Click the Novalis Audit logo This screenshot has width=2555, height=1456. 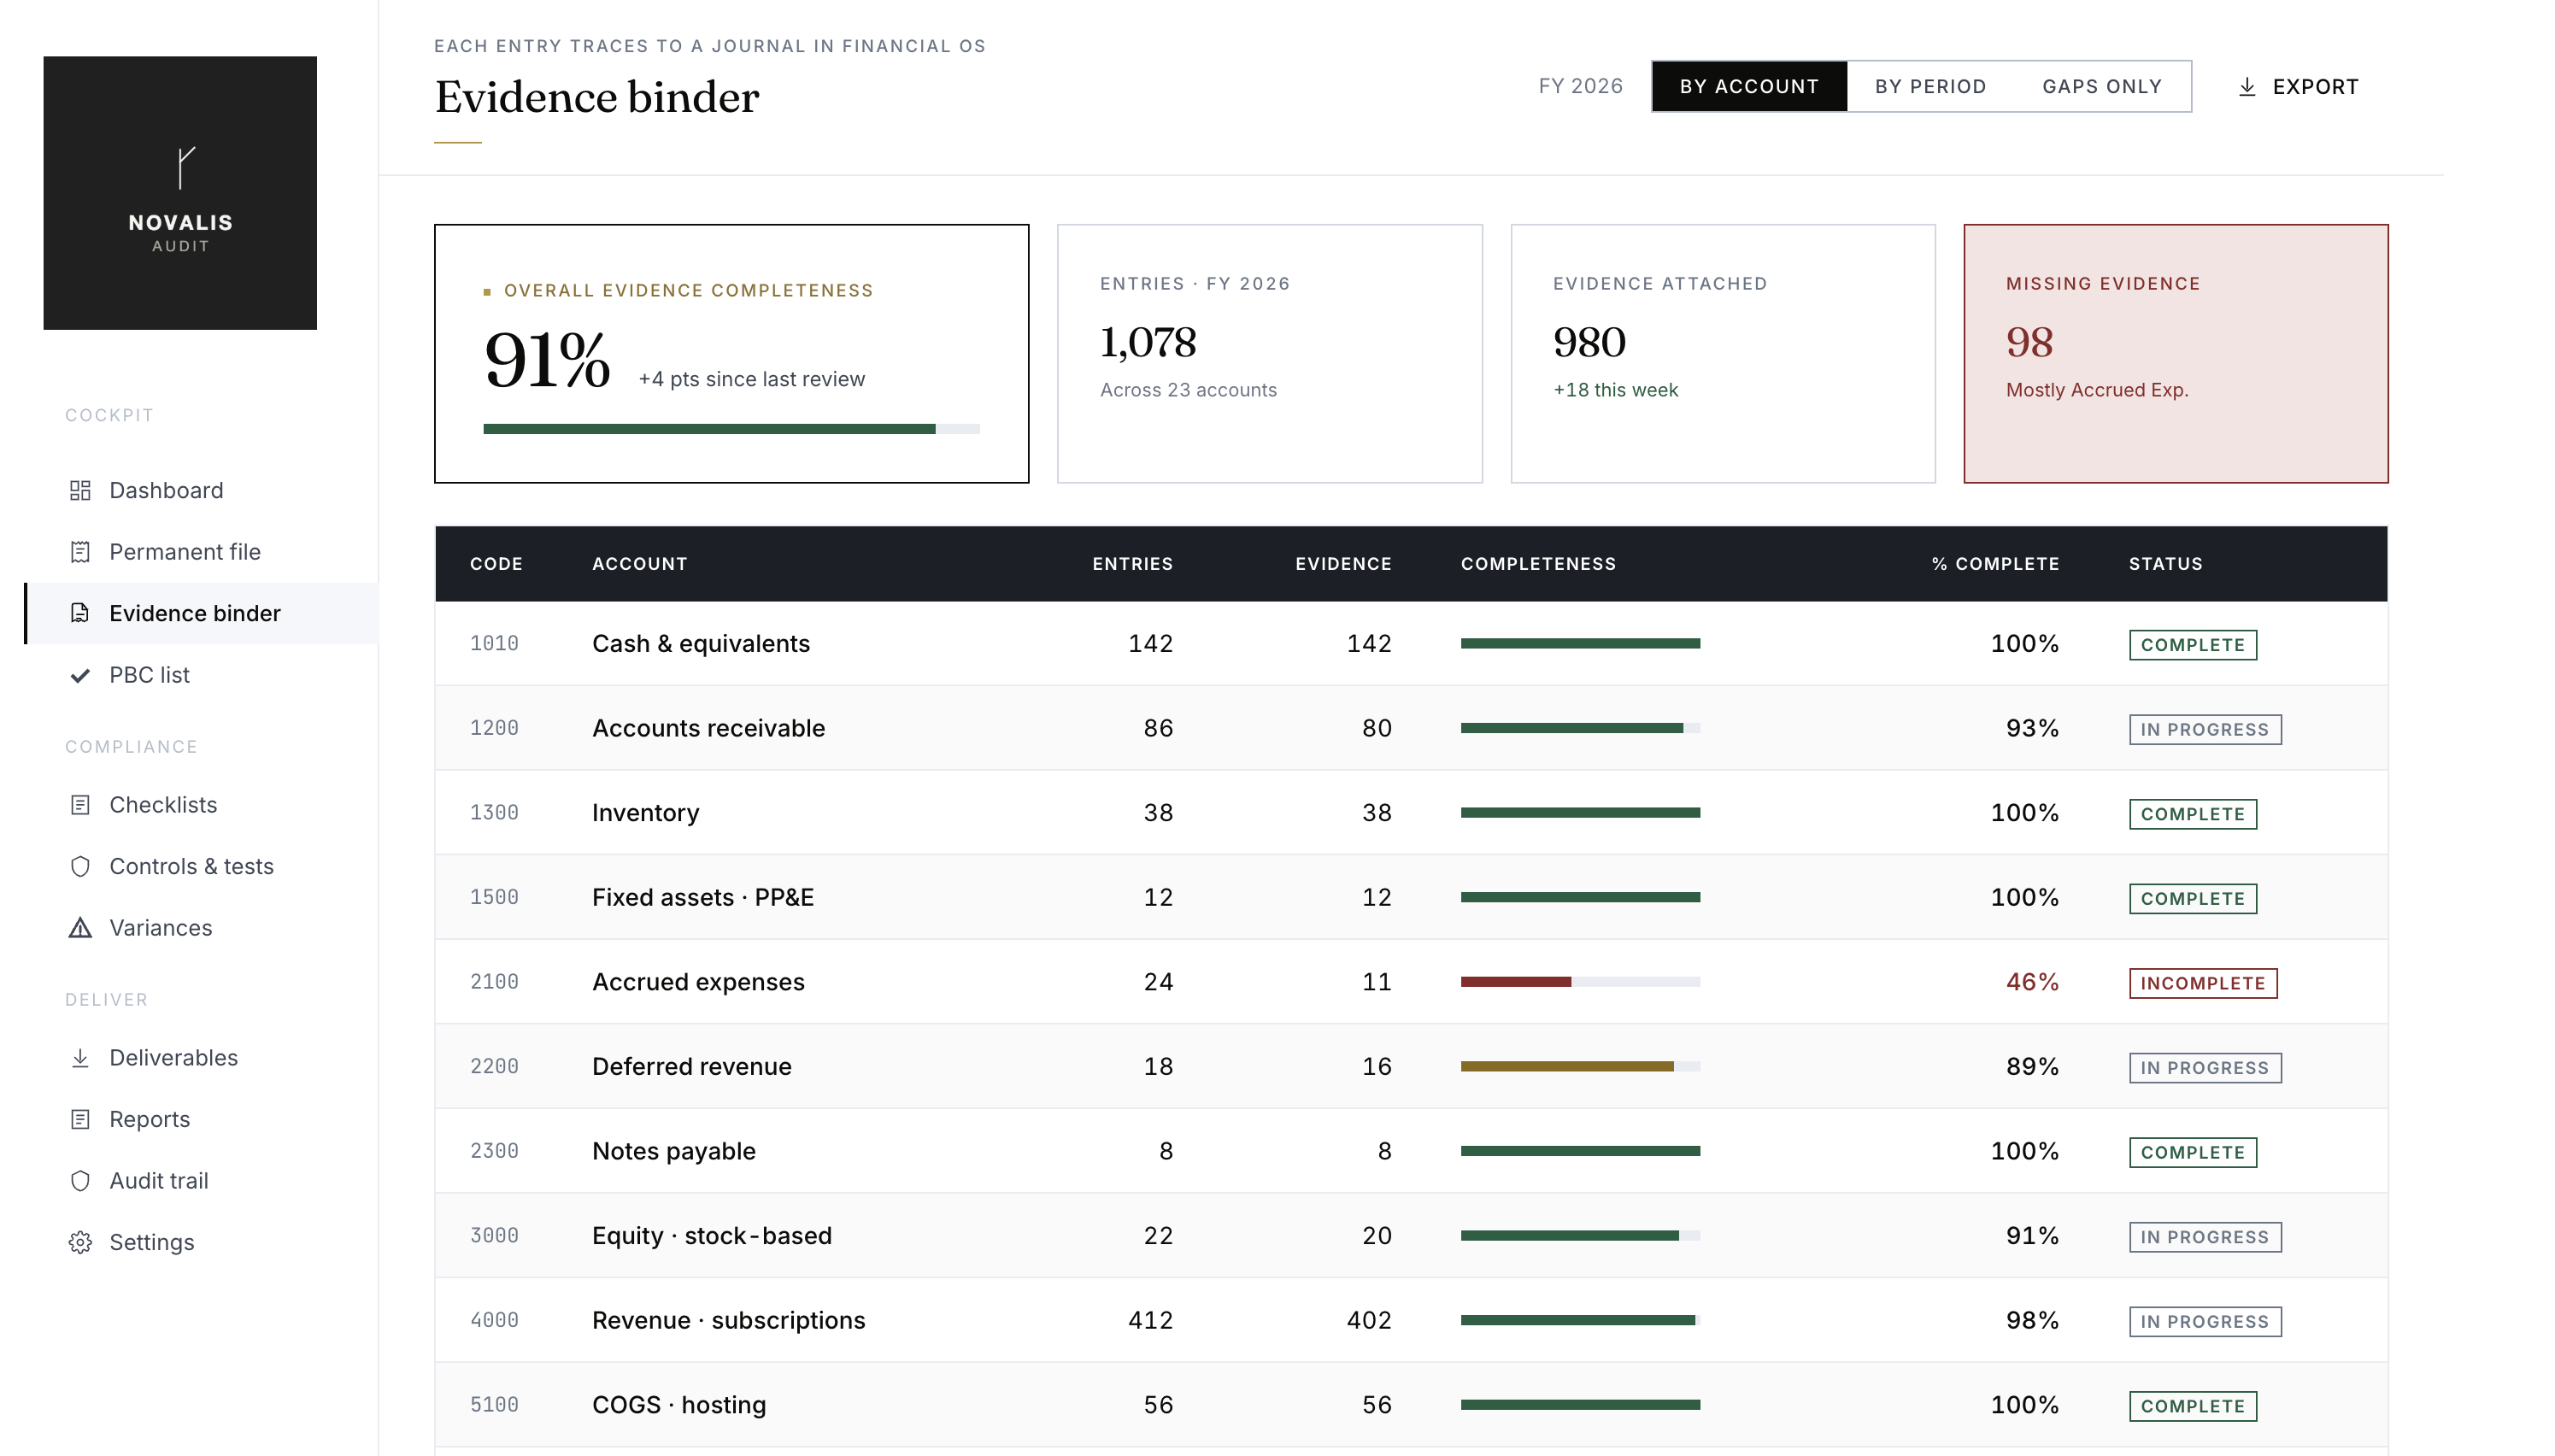tap(180, 193)
